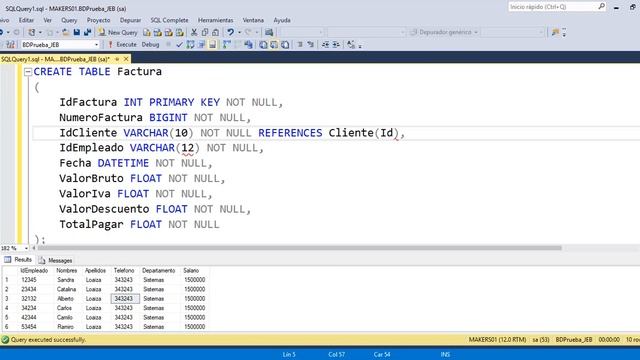Click the Cut scissors icon

[194, 32]
